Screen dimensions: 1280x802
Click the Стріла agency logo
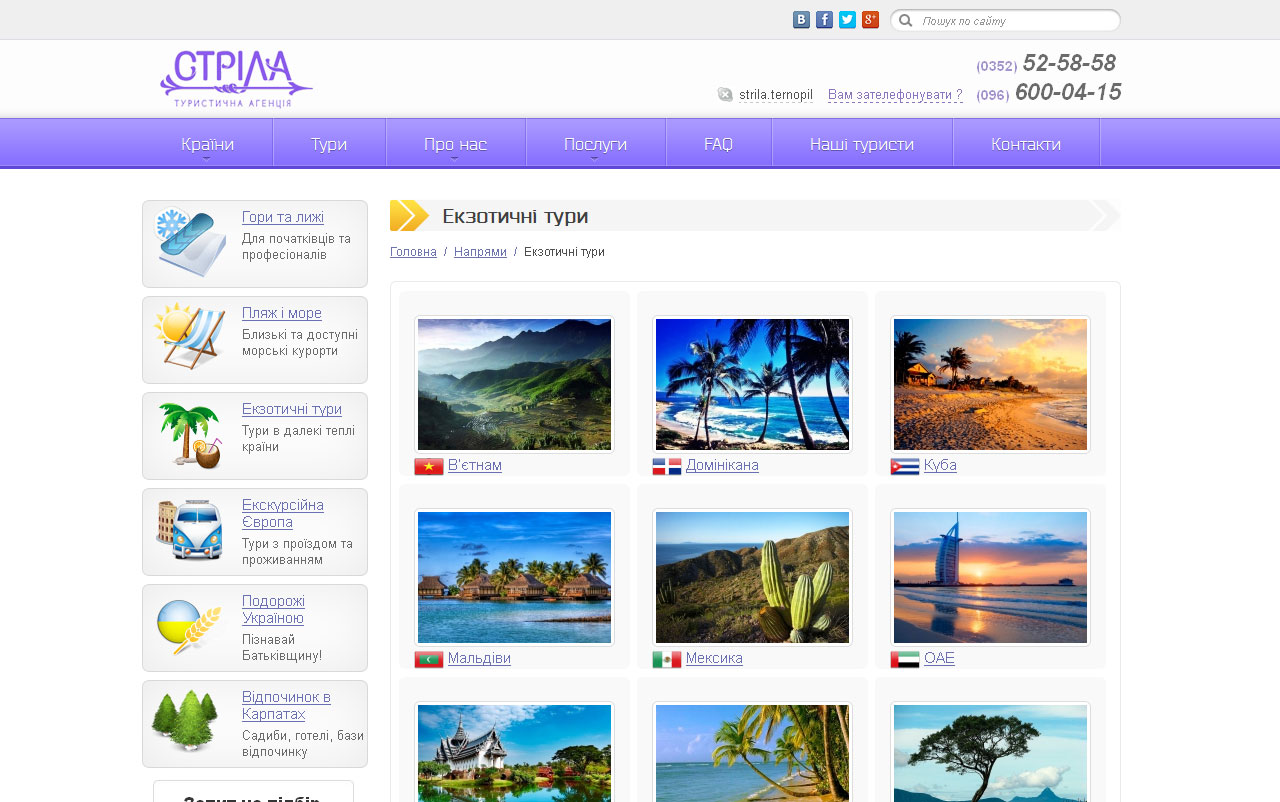pyautogui.click(x=236, y=79)
